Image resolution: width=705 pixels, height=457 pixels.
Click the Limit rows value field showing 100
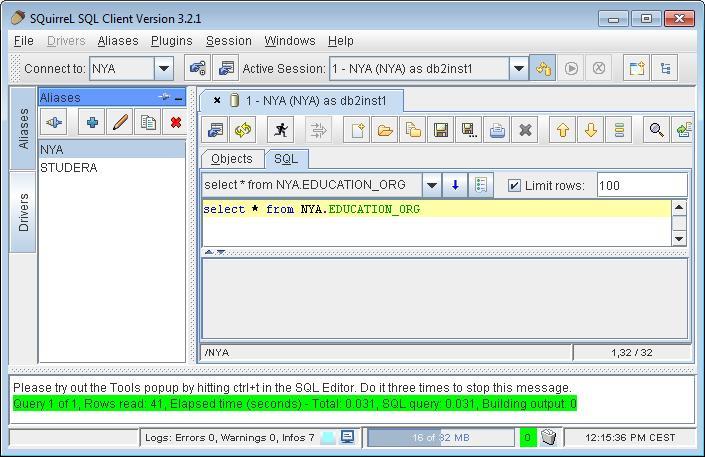click(x=642, y=185)
